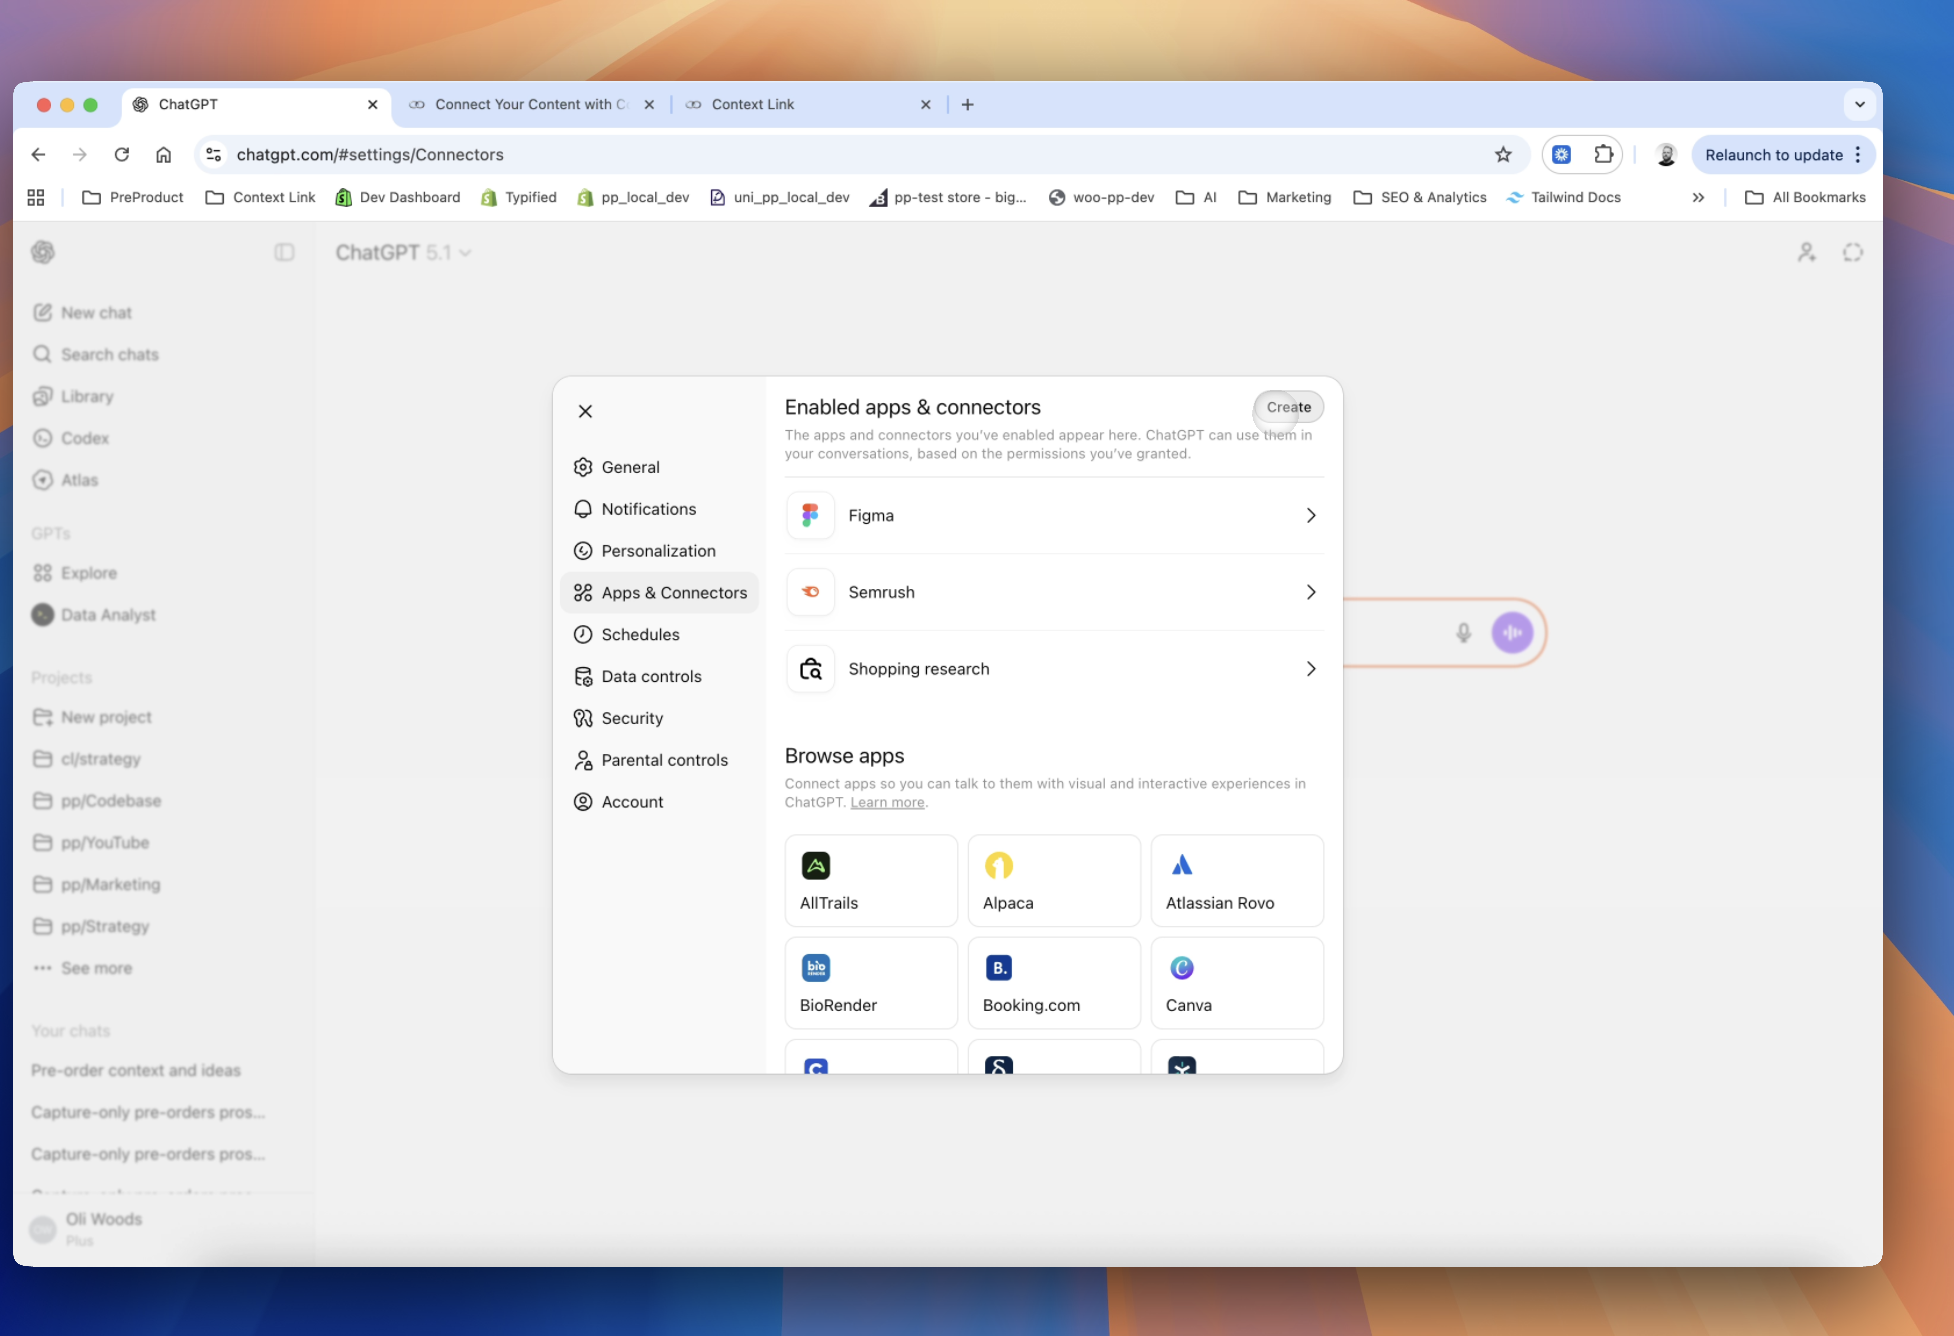The height and width of the screenshot is (1336, 1954).
Task: Activate voice mode button in chat input
Action: [1512, 632]
